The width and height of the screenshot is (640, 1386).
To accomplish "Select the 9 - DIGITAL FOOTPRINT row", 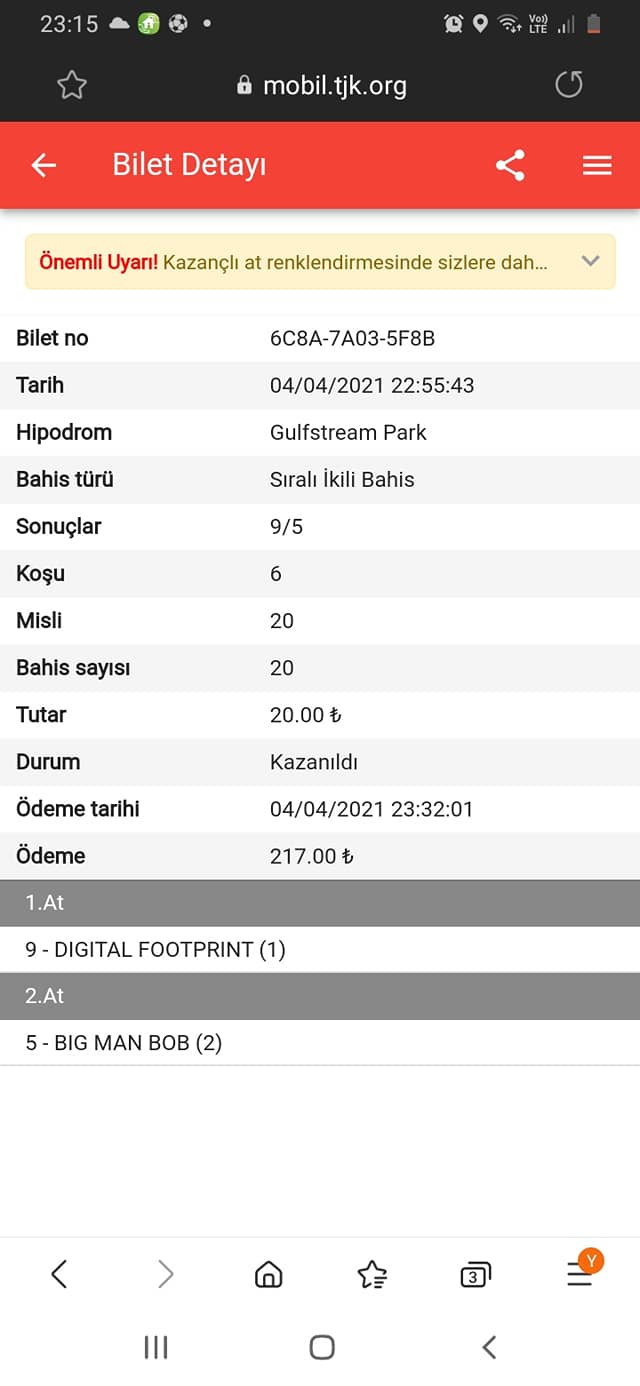I will (x=320, y=949).
